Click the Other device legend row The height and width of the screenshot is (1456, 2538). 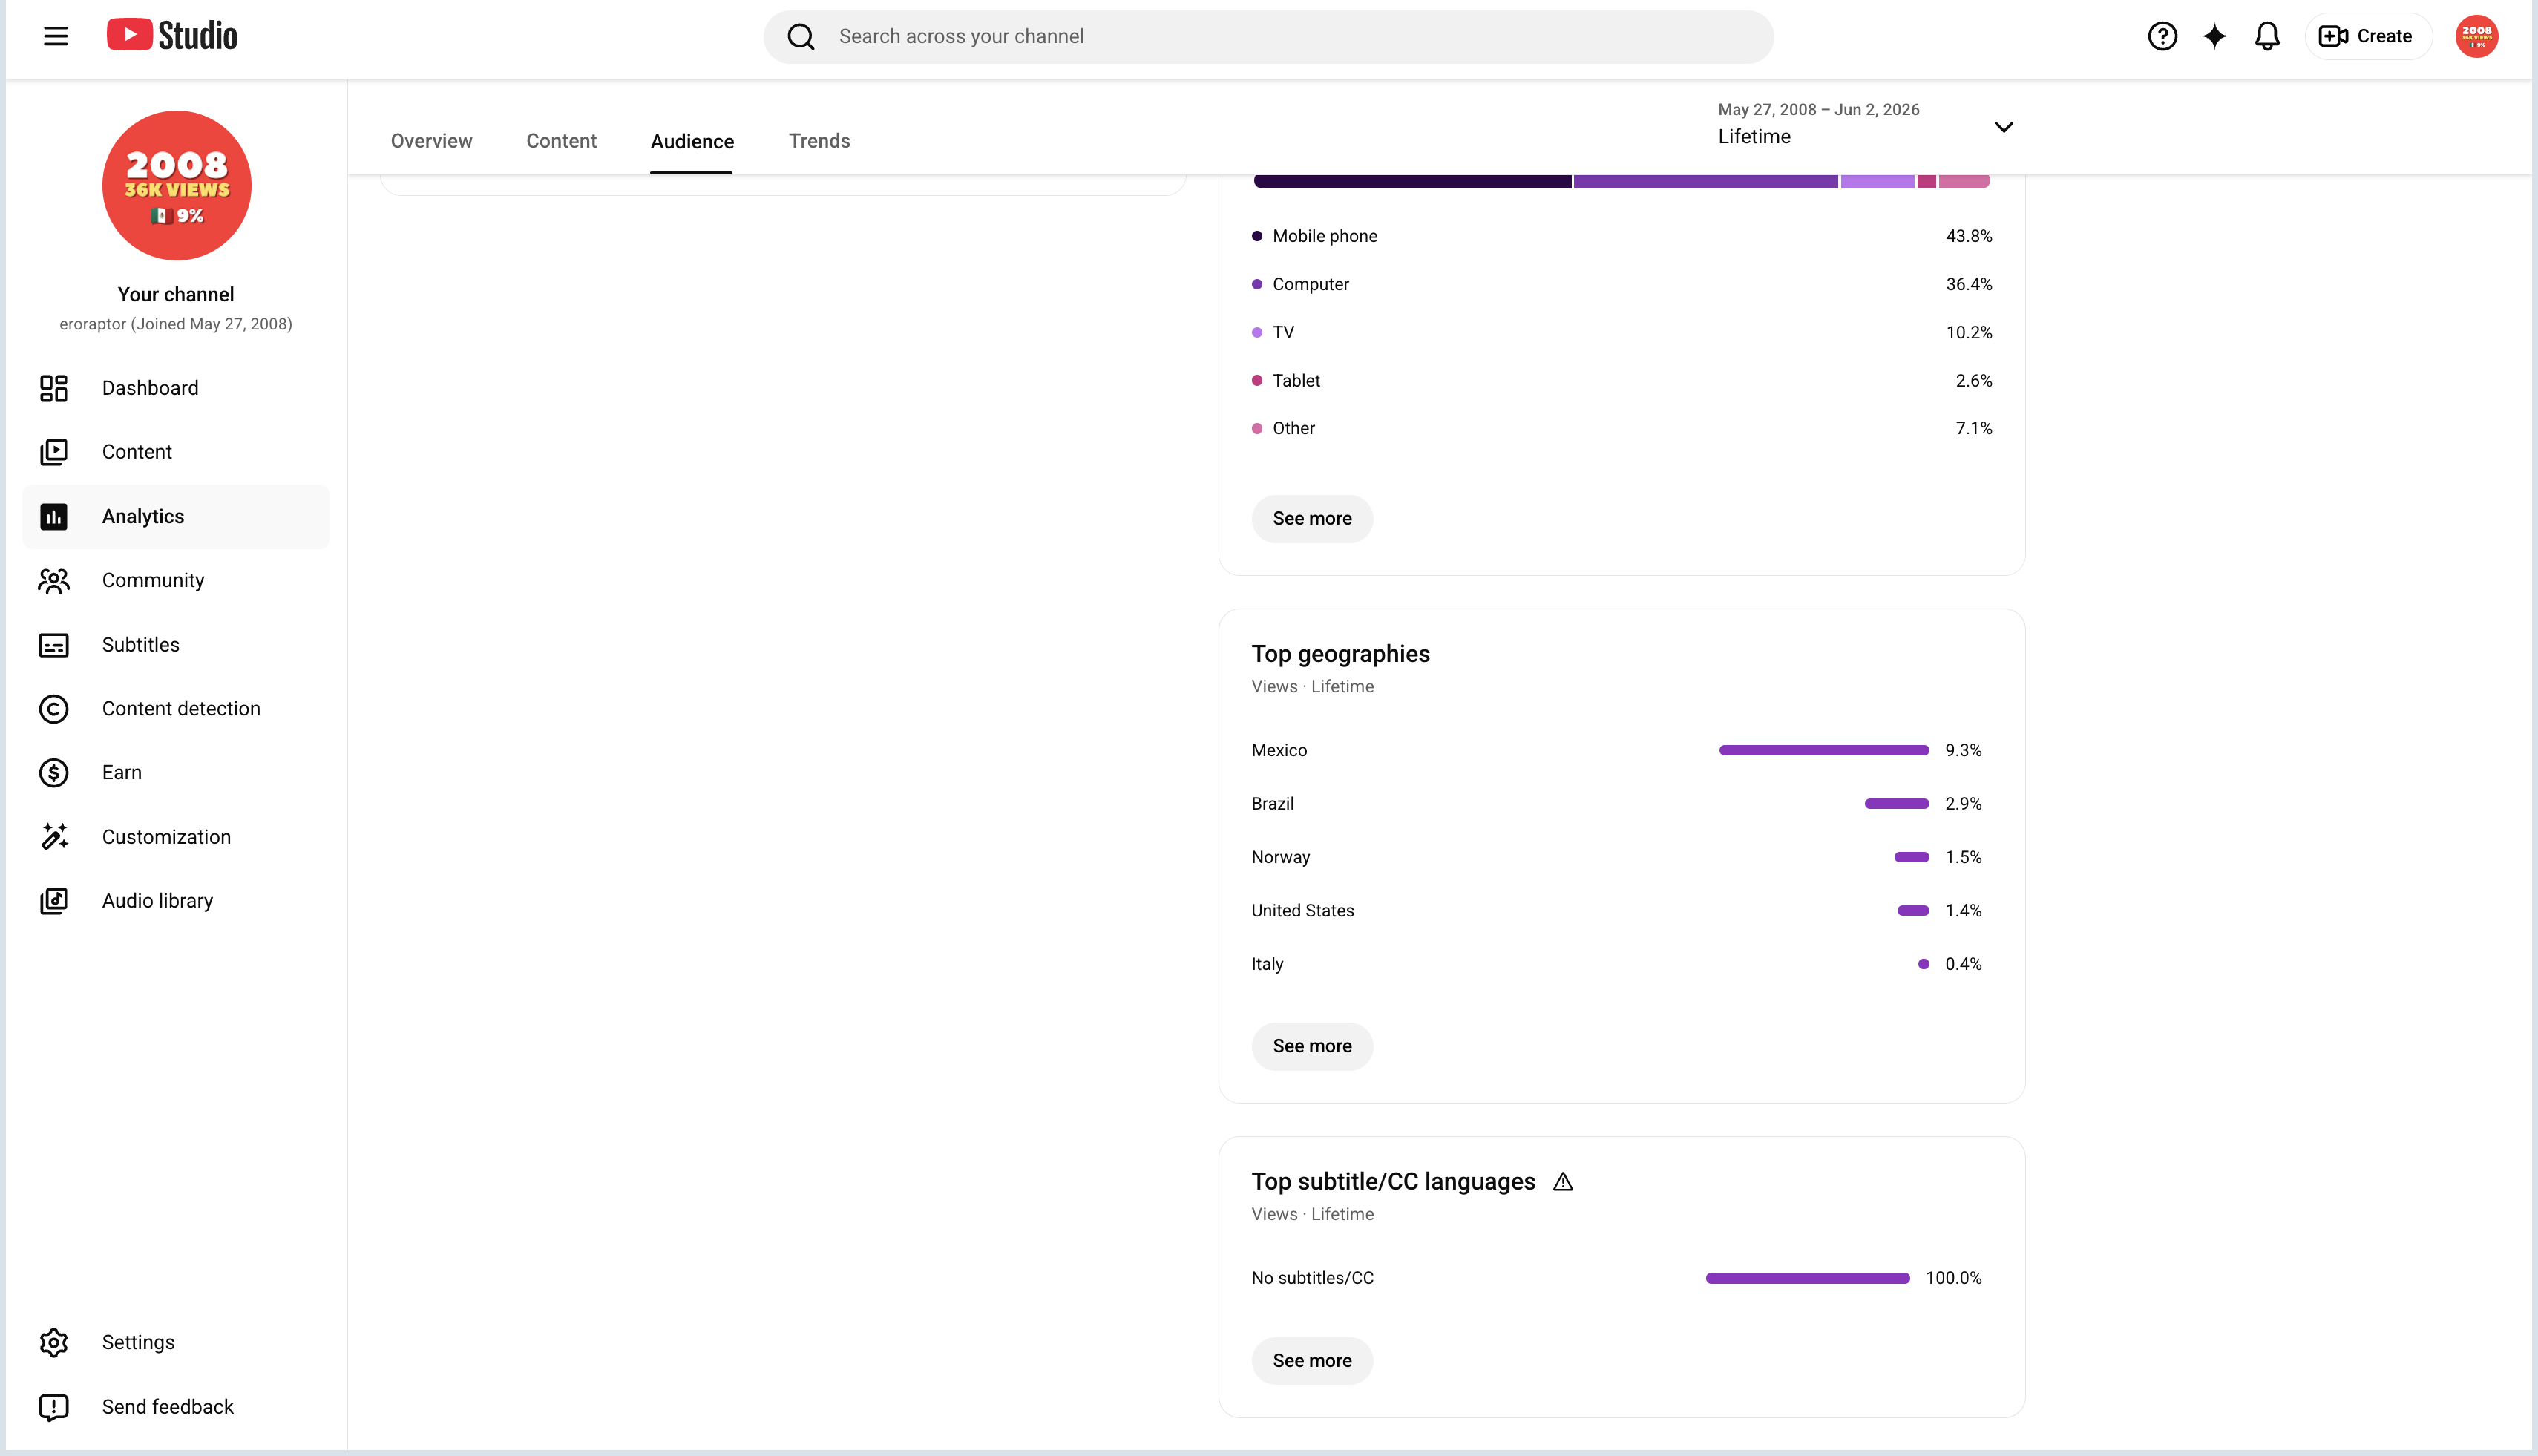(1621, 428)
